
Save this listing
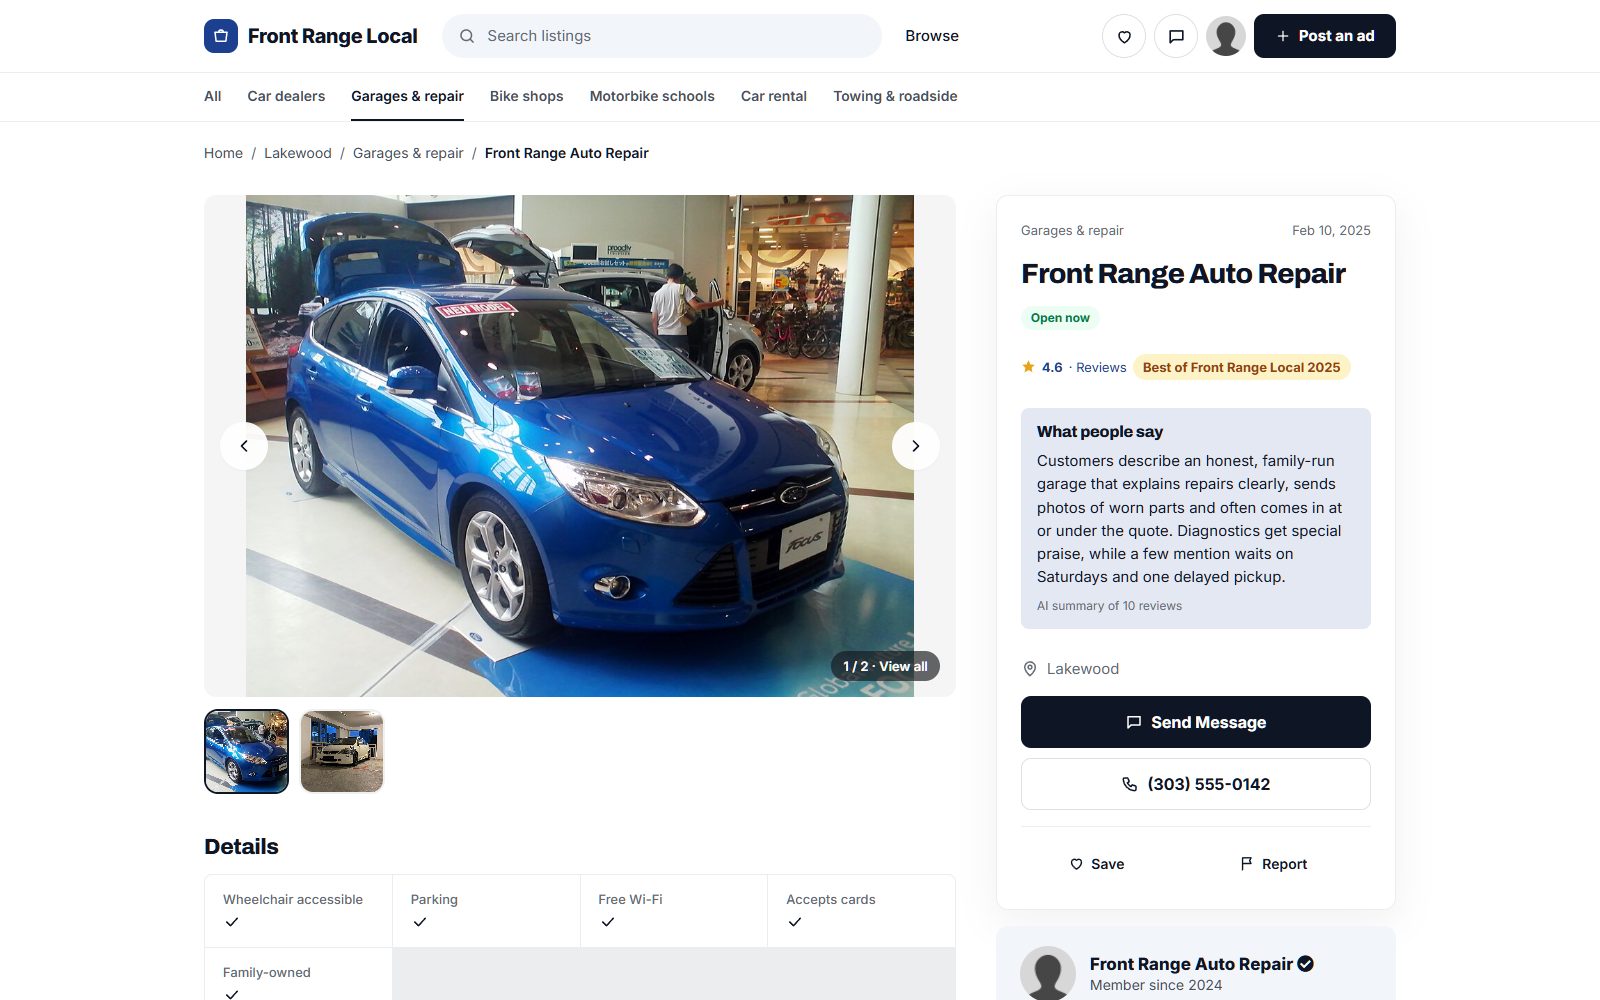pyautogui.click(x=1097, y=864)
